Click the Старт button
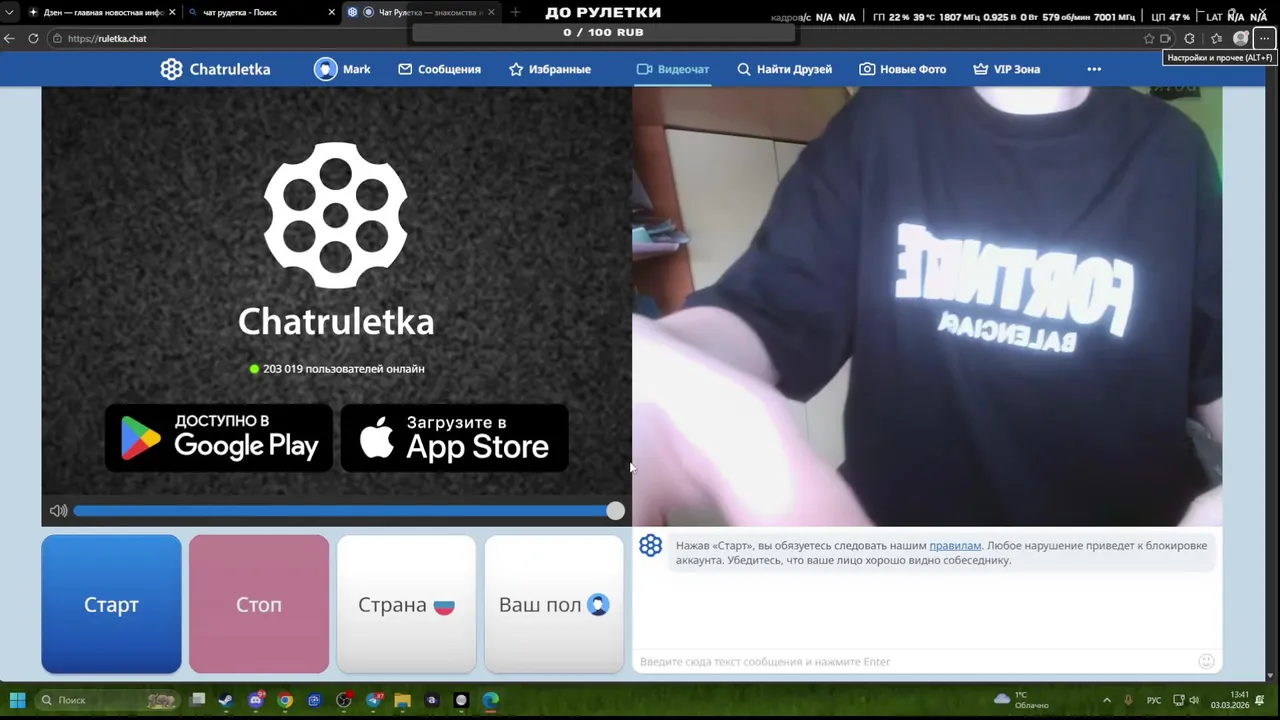 [111, 604]
